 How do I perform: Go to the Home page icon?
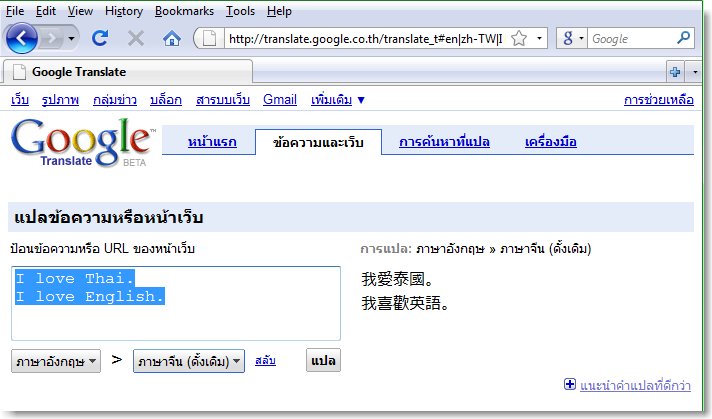172,39
